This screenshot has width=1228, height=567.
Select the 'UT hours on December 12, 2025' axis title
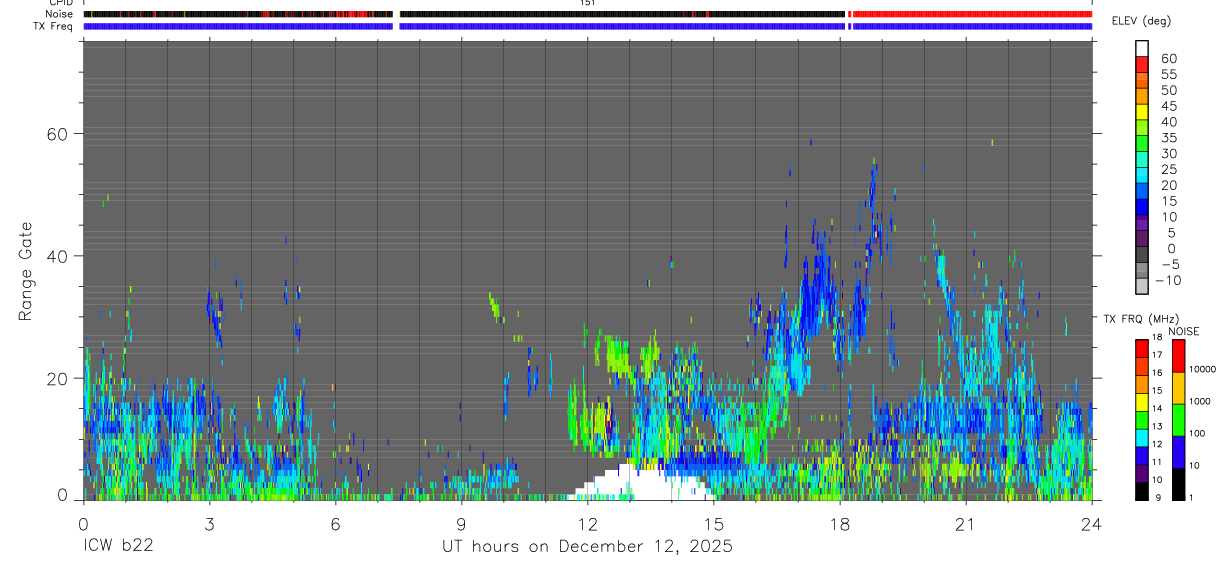tap(588, 547)
